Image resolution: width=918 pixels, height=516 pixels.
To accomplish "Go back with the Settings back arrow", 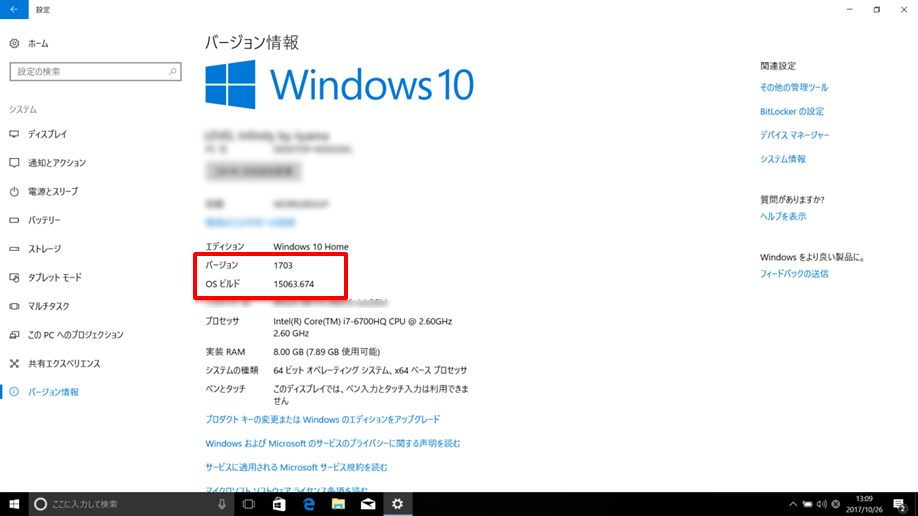I will tap(14, 9).
